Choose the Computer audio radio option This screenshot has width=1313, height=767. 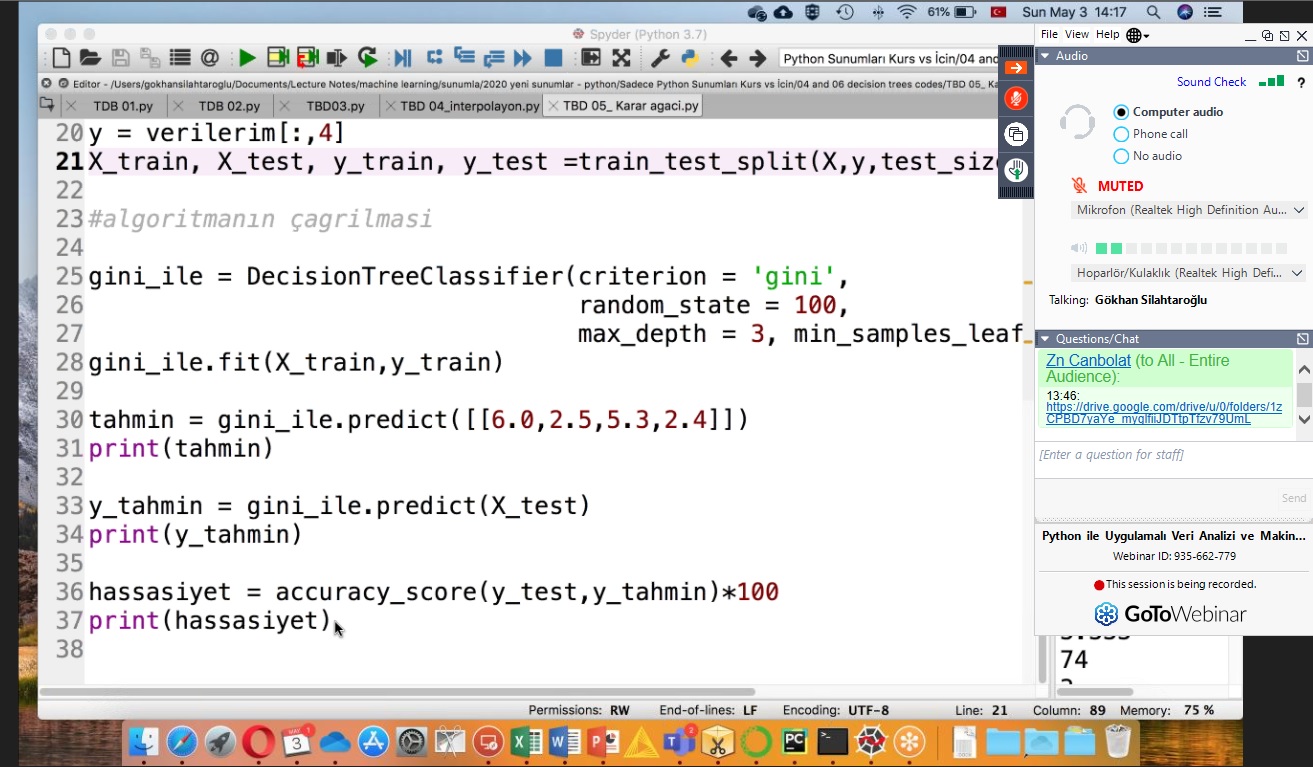point(1121,112)
